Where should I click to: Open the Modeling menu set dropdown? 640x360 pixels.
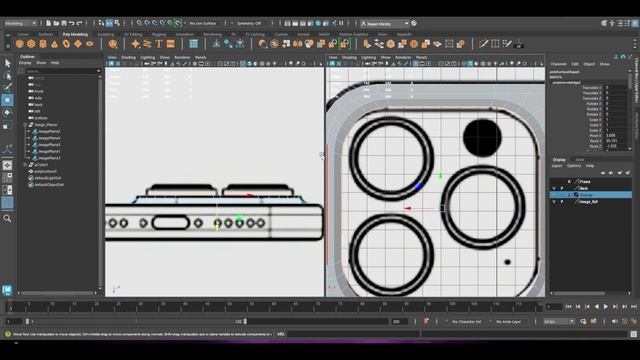(x=20, y=23)
